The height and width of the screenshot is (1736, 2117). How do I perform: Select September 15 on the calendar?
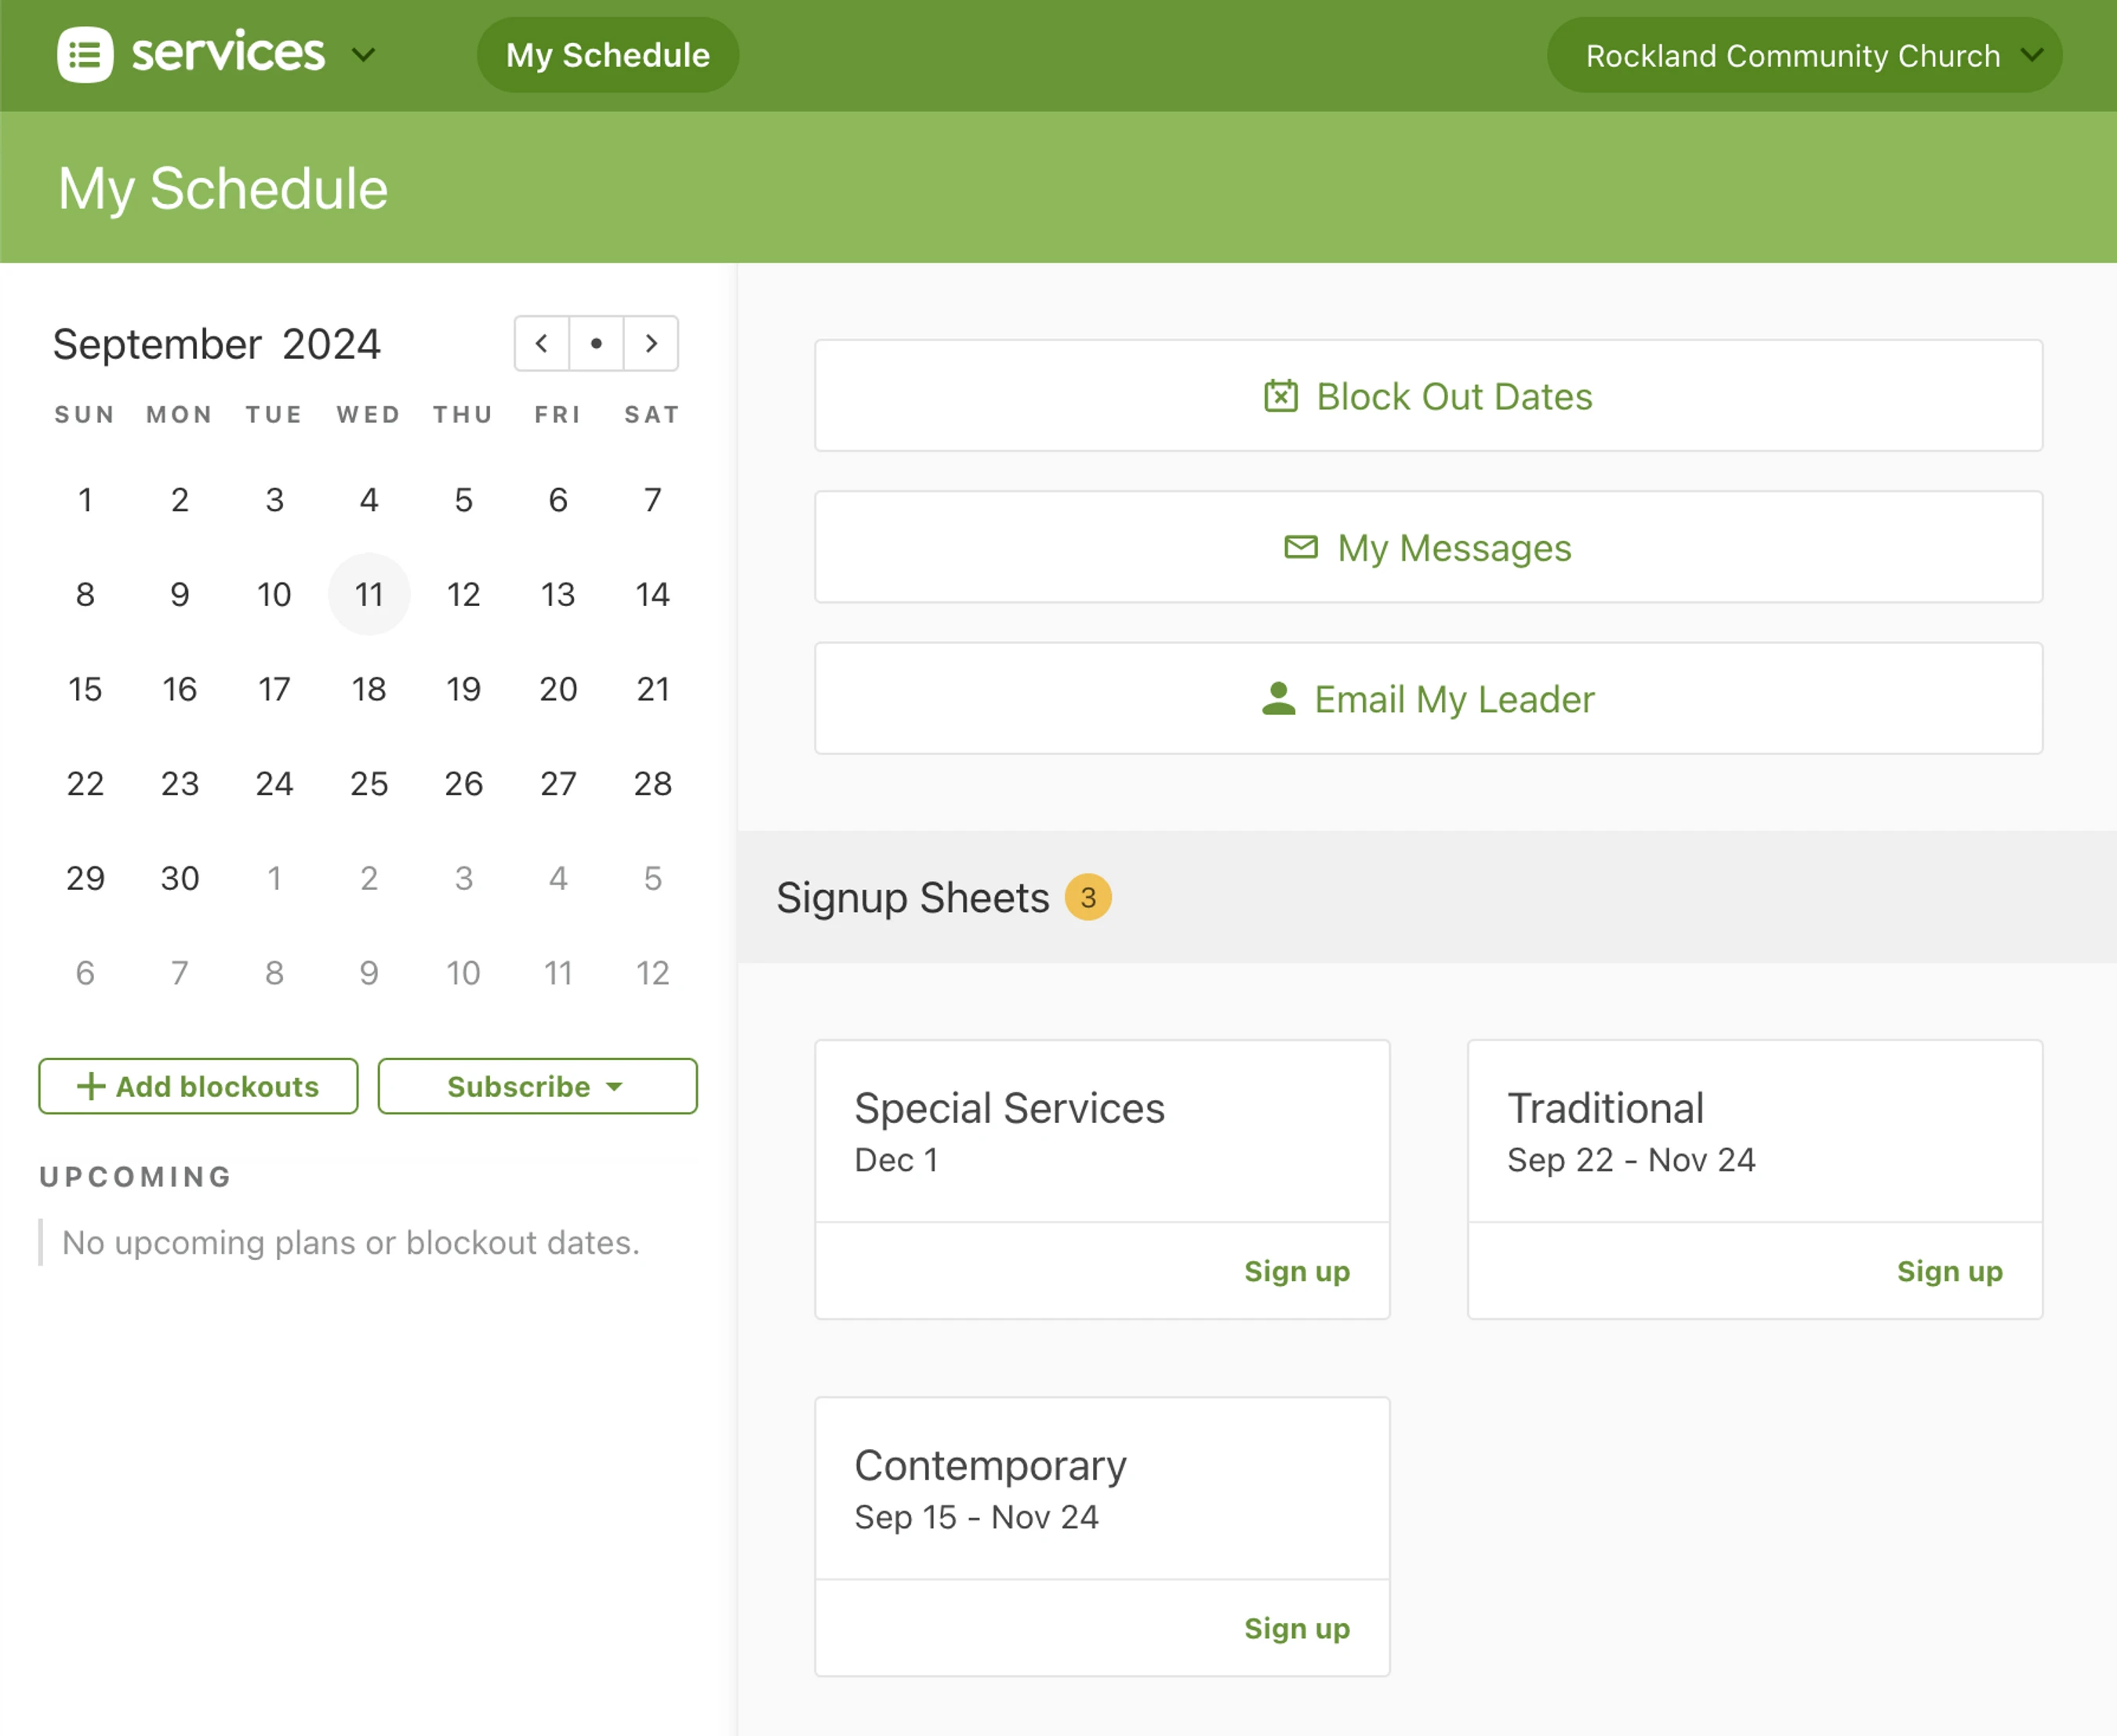pos(85,689)
